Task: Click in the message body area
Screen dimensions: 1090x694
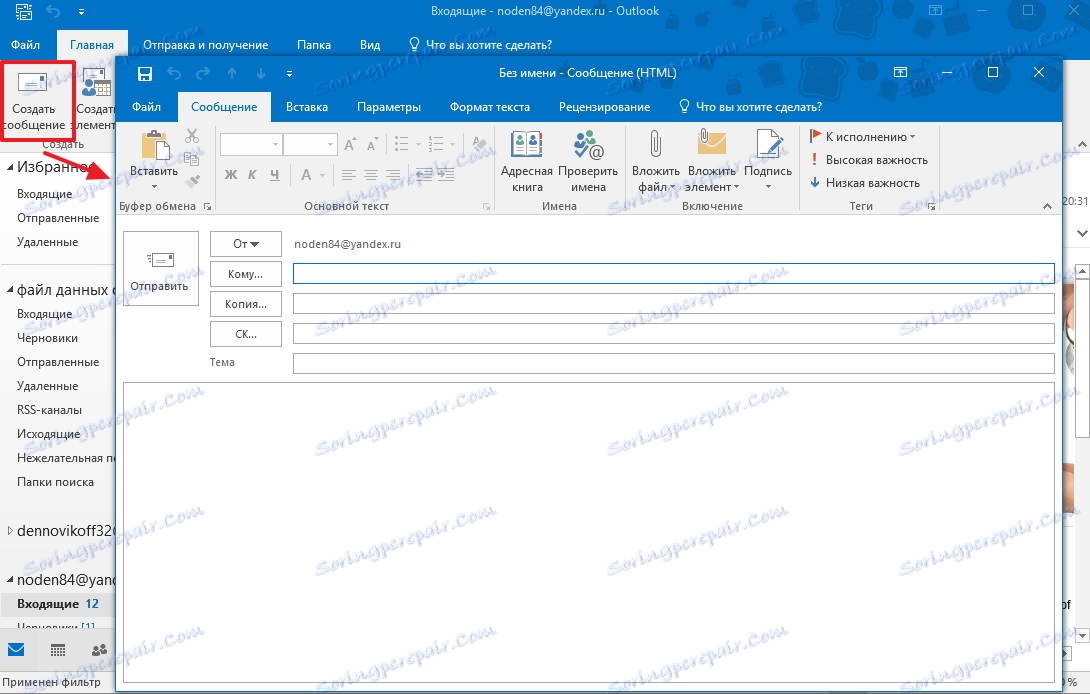Action: pyautogui.click(x=589, y=532)
